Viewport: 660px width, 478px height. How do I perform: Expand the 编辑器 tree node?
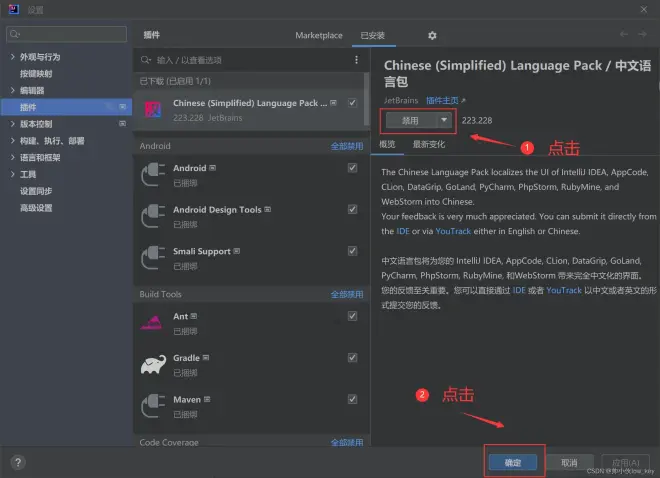(12, 90)
